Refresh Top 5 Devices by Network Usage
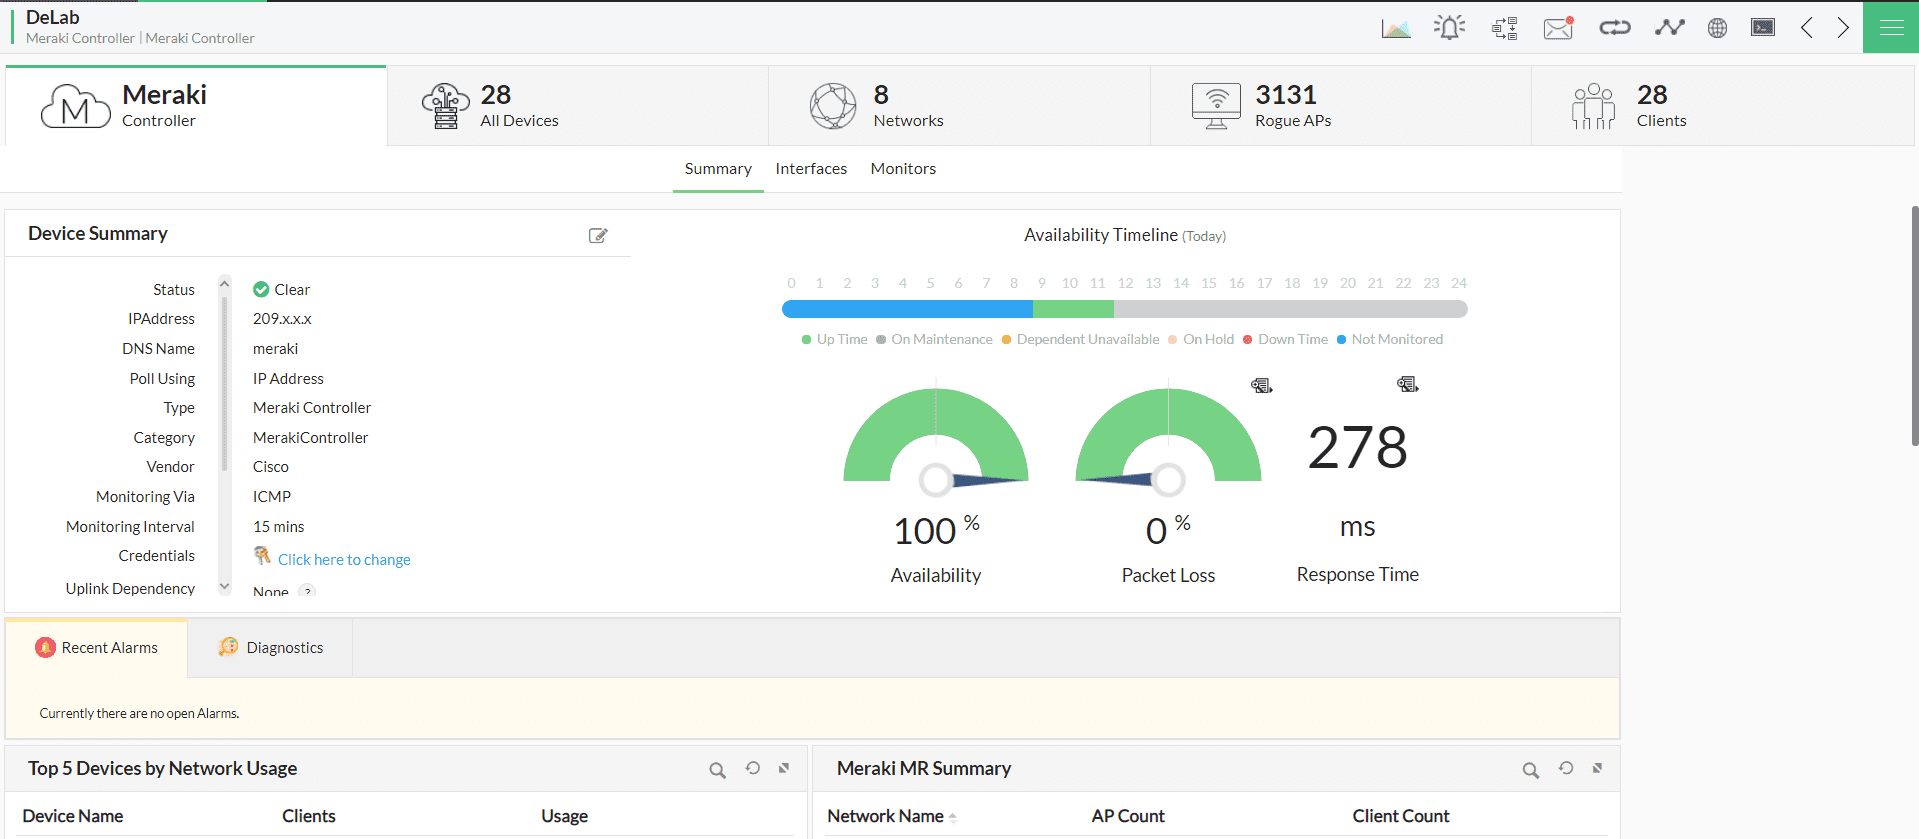 (x=752, y=768)
